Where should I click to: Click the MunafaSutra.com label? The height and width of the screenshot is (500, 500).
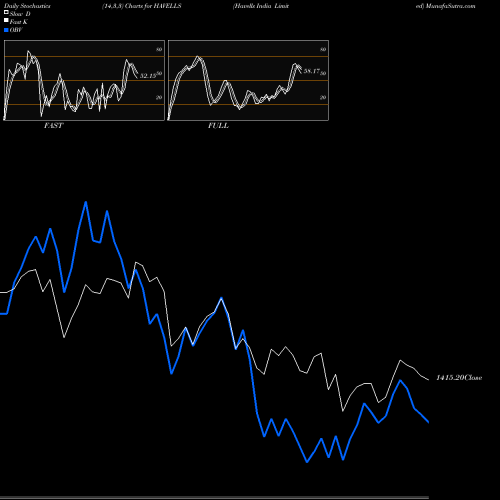click(x=450, y=6)
